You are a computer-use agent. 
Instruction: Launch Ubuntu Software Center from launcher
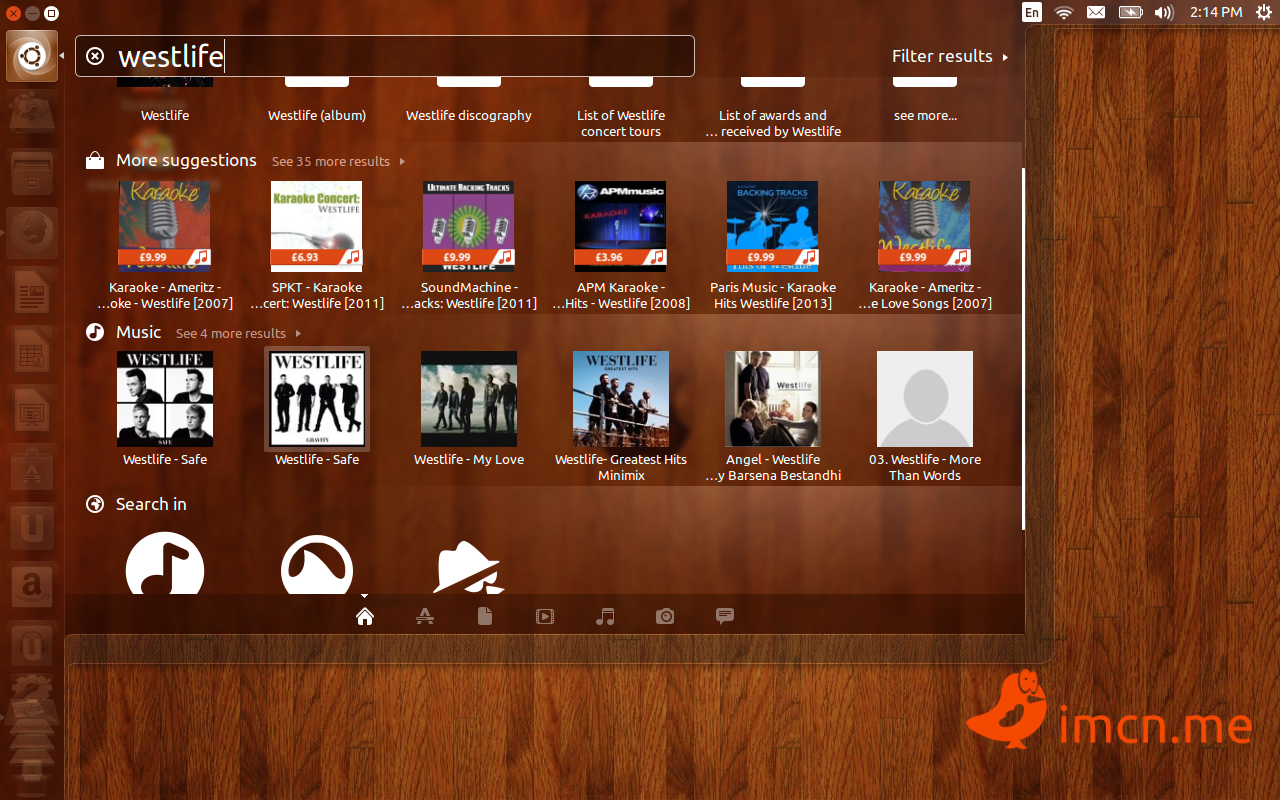(31, 467)
